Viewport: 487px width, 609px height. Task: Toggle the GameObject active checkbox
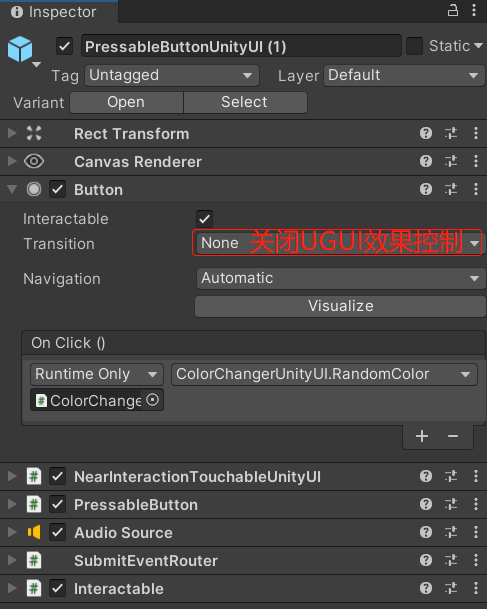coord(64,47)
